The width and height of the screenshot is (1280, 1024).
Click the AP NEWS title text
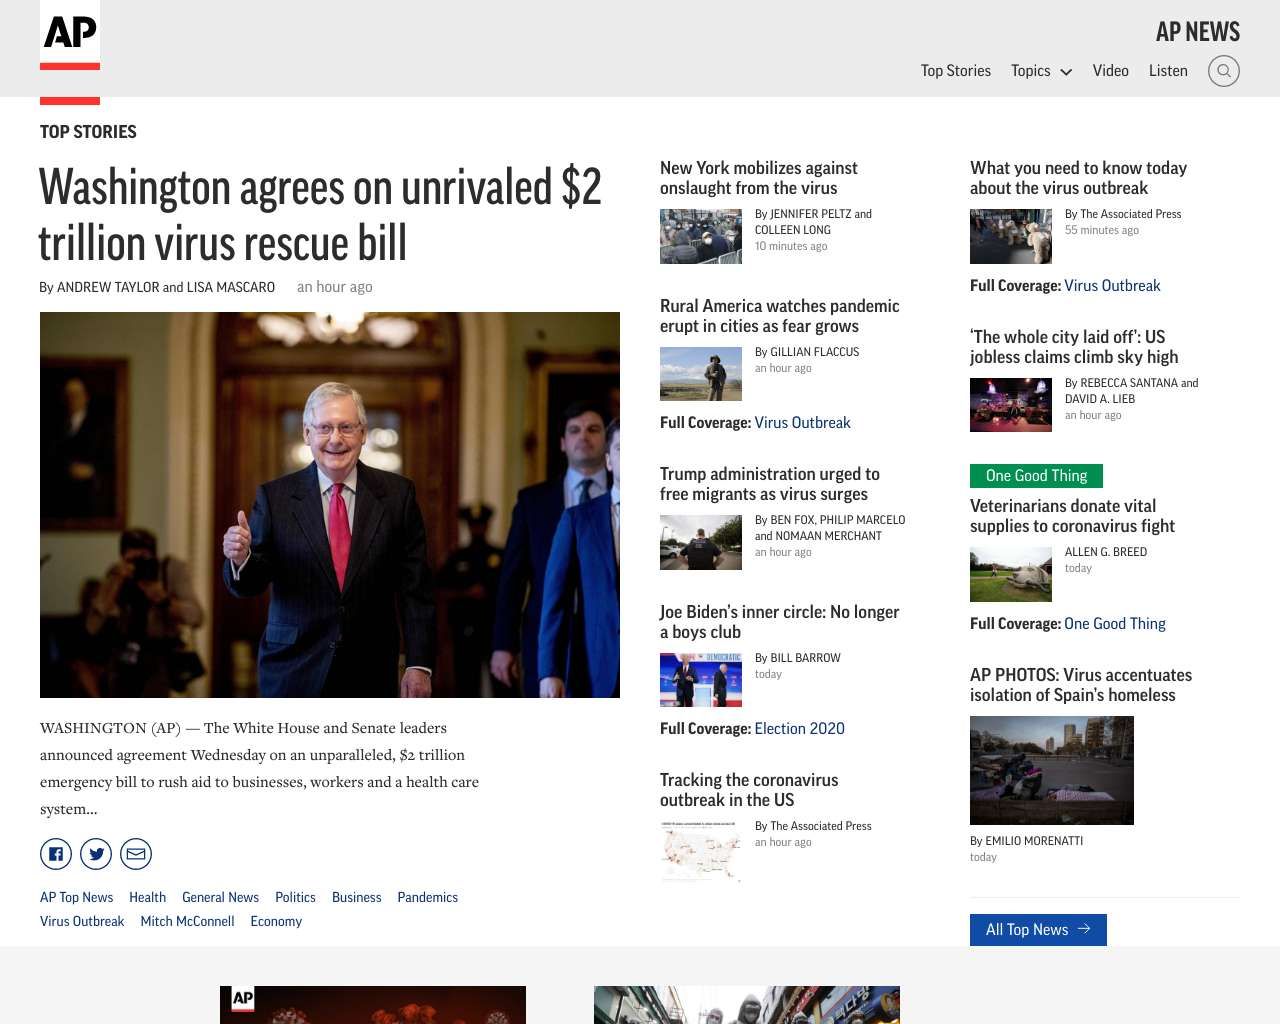[x=1197, y=32]
